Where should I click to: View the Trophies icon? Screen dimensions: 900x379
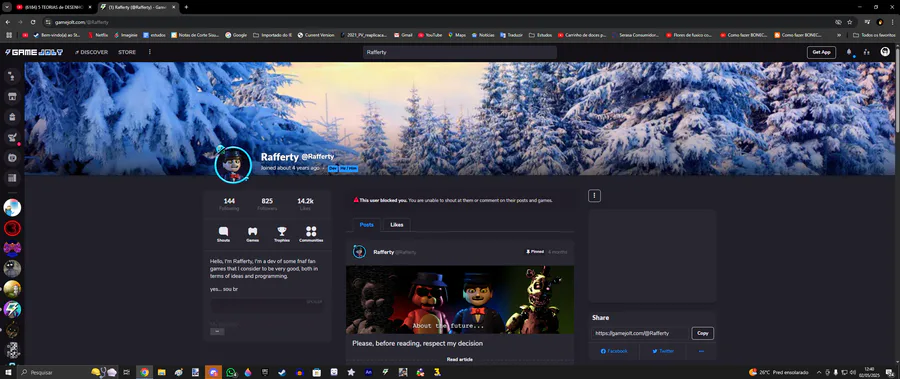pyautogui.click(x=281, y=234)
